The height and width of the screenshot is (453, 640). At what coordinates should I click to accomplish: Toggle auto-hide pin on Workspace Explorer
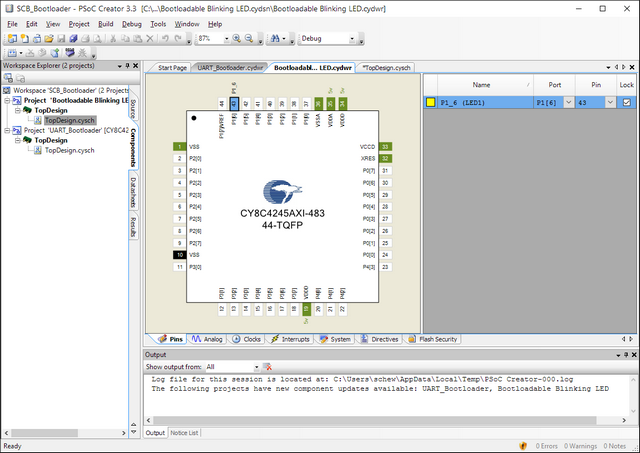127,66
